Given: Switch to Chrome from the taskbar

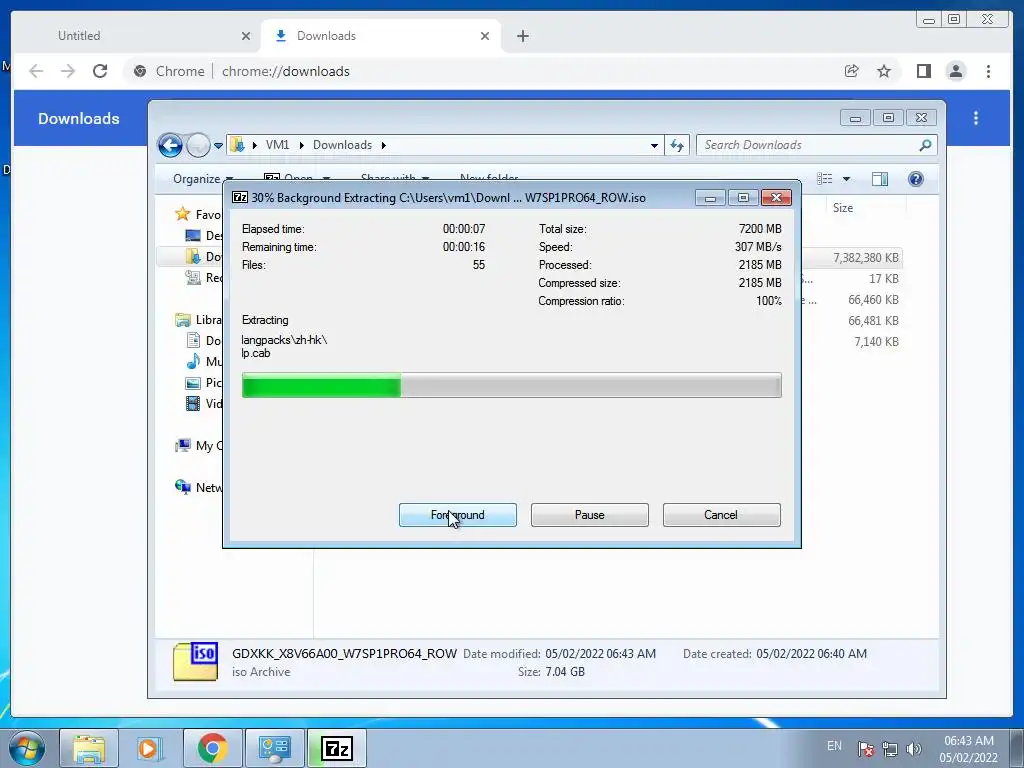Looking at the screenshot, I should tap(212, 748).
